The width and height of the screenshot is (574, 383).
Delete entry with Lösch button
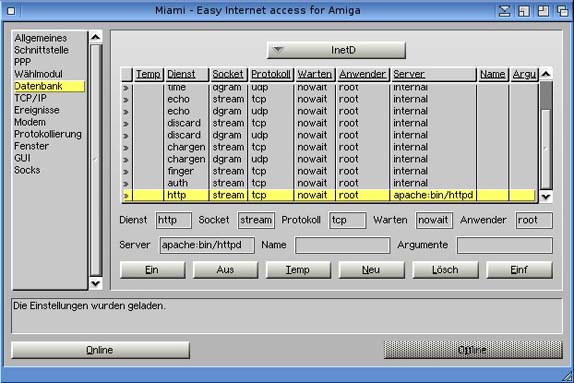445,270
